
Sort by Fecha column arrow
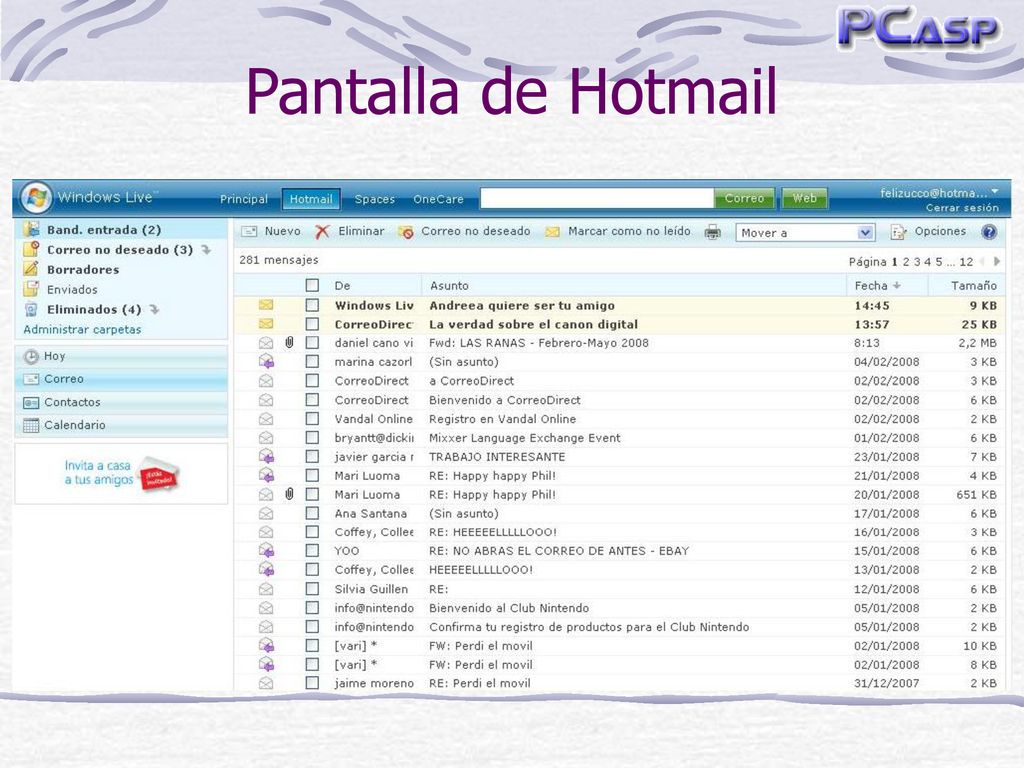(x=897, y=285)
